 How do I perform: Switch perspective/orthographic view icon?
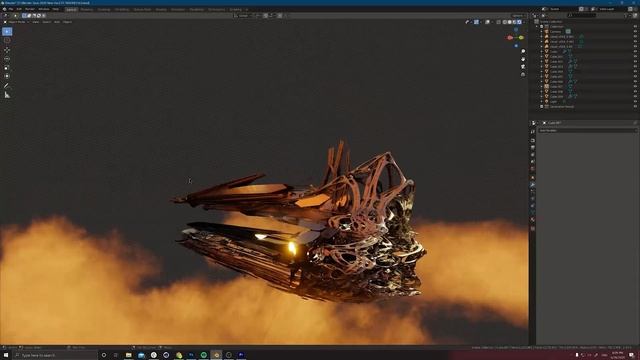pyautogui.click(x=523, y=74)
